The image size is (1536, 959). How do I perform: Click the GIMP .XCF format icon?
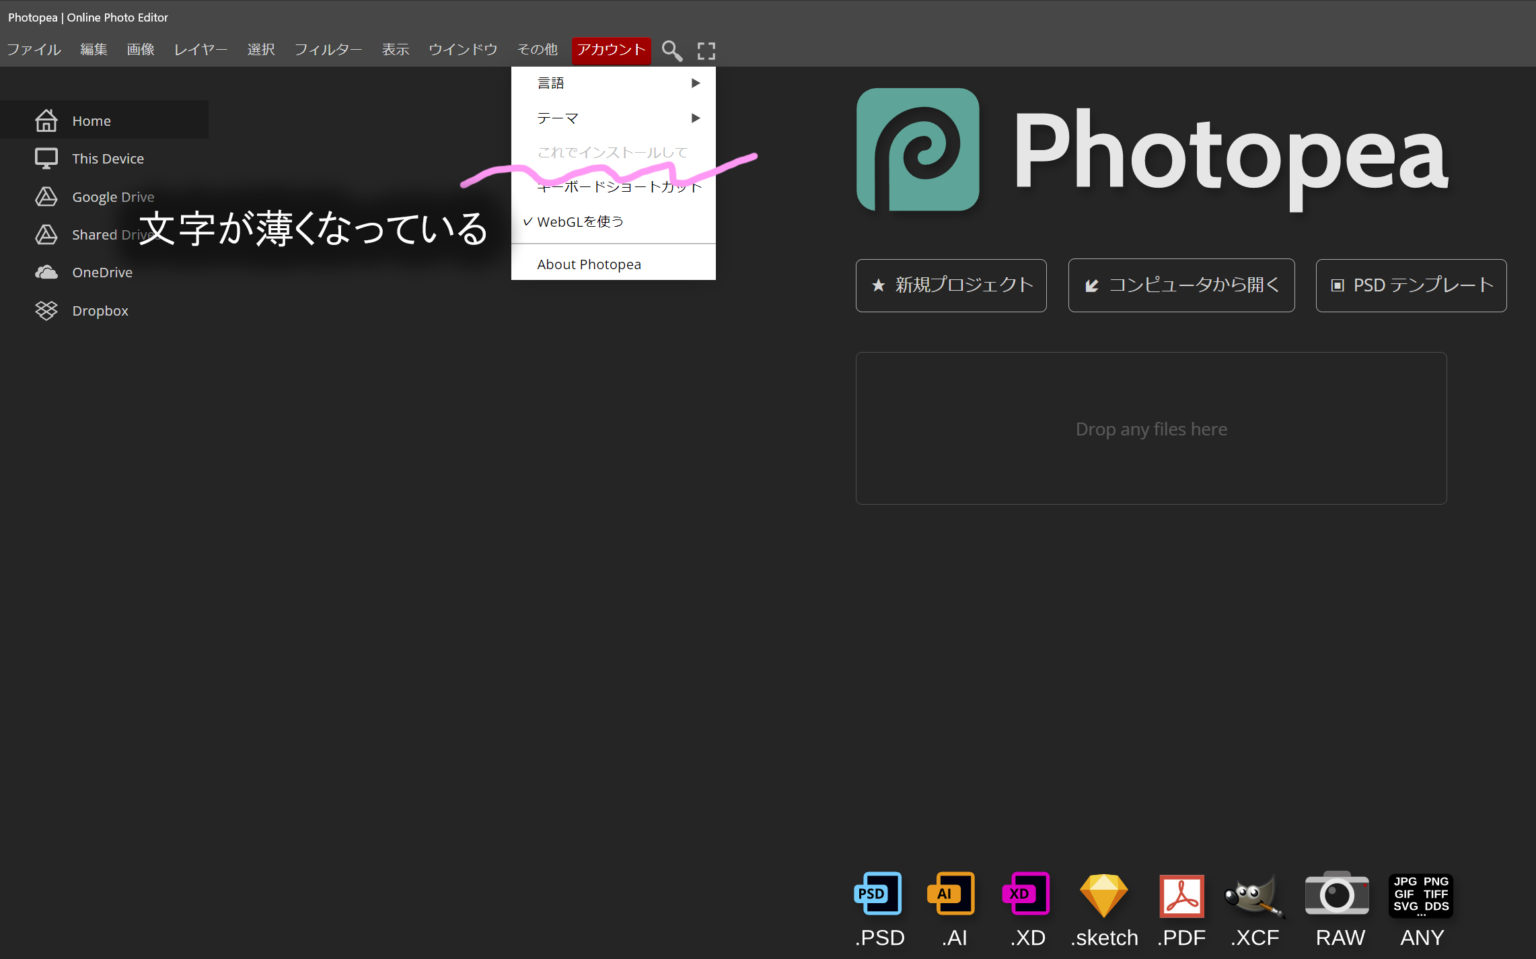1254,893
